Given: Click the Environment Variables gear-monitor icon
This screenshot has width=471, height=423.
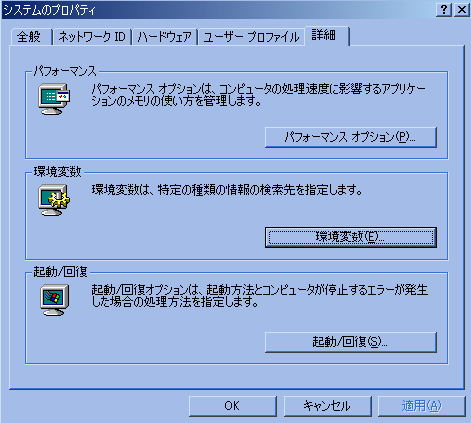Looking at the screenshot, I should click(x=54, y=200).
